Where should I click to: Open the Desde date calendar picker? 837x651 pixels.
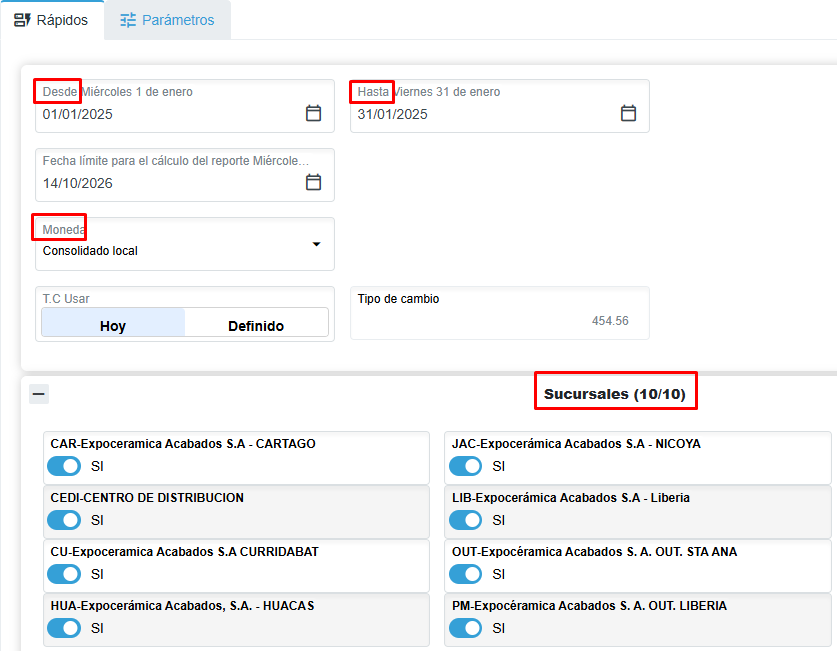click(x=313, y=113)
